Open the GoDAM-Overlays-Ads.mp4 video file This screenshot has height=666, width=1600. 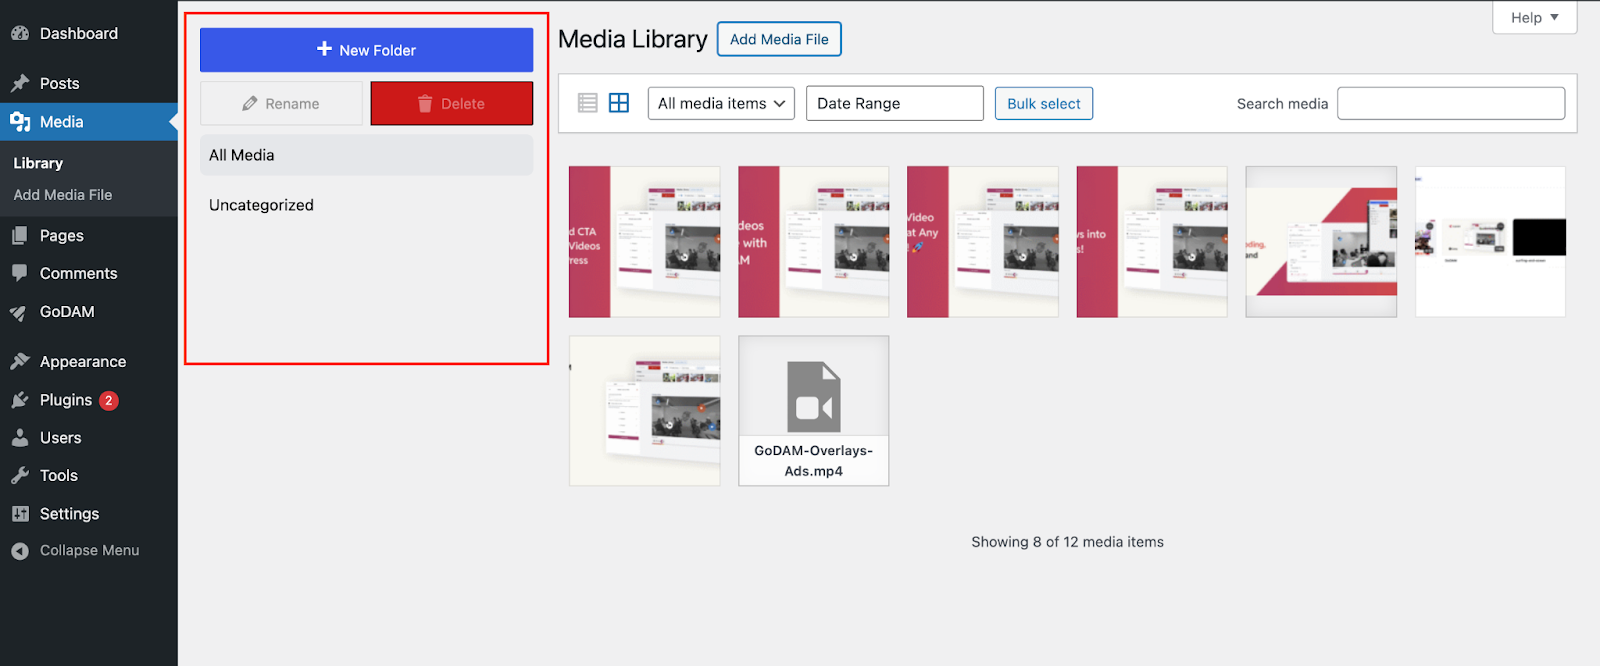pyautogui.click(x=813, y=411)
